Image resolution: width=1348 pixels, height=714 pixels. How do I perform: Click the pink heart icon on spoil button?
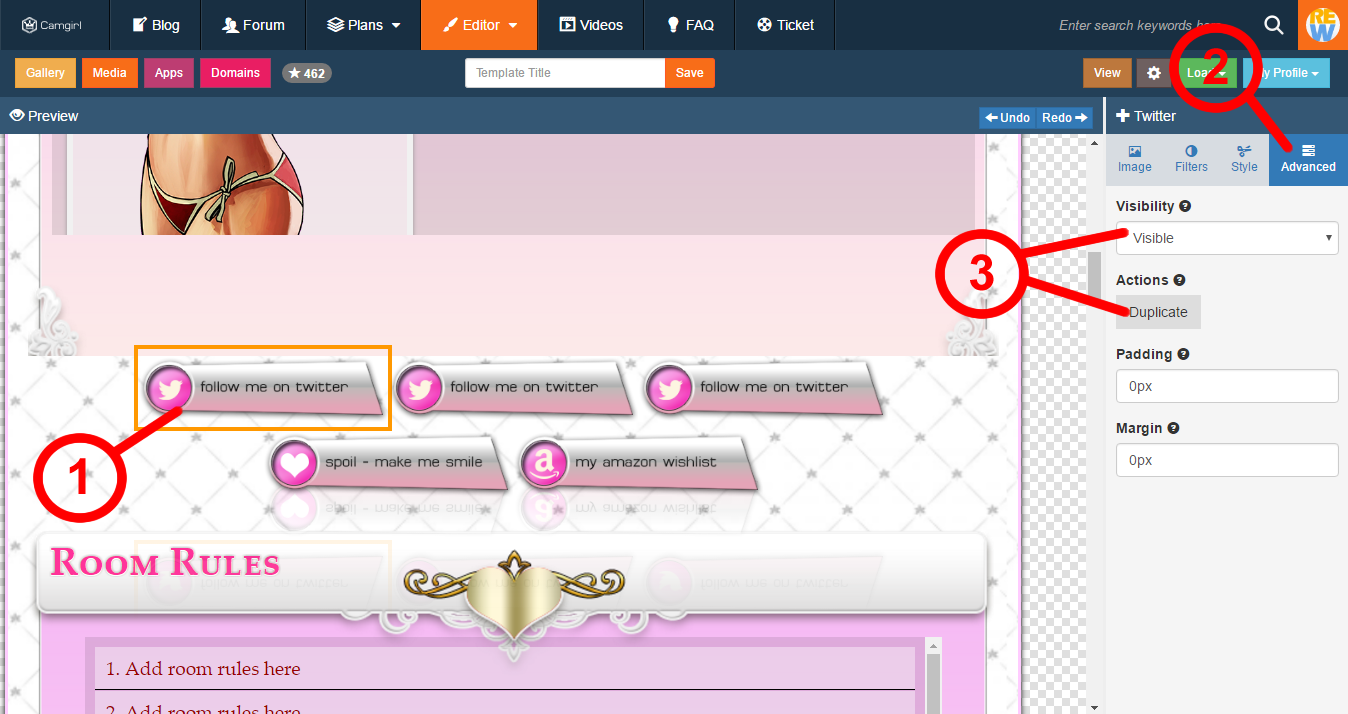[295, 464]
